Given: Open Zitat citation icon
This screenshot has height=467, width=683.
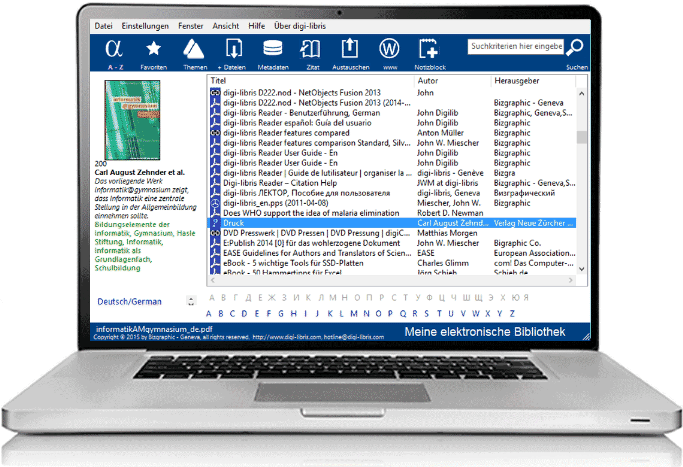Looking at the screenshot, I should [311, 49].
